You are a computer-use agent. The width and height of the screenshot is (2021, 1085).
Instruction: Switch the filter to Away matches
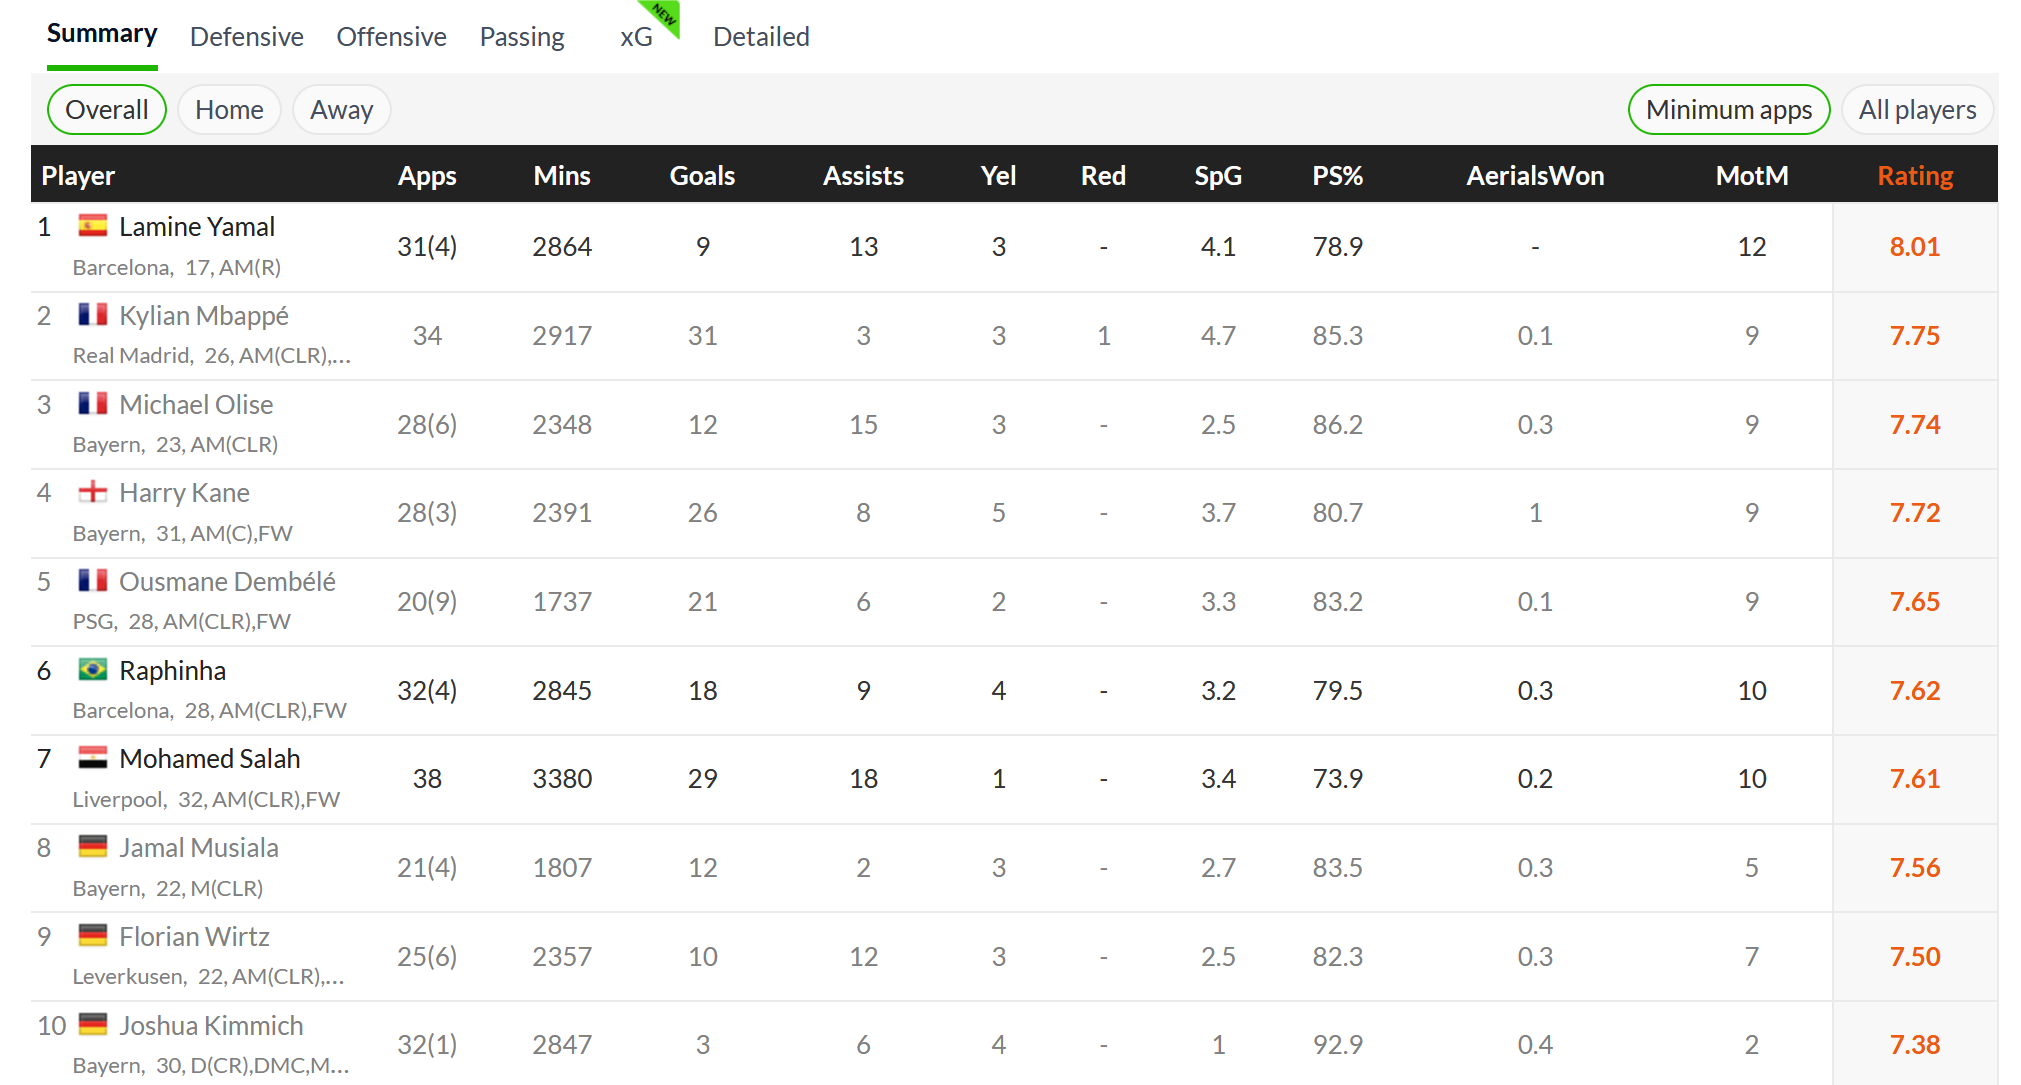(x=341, y=109)
